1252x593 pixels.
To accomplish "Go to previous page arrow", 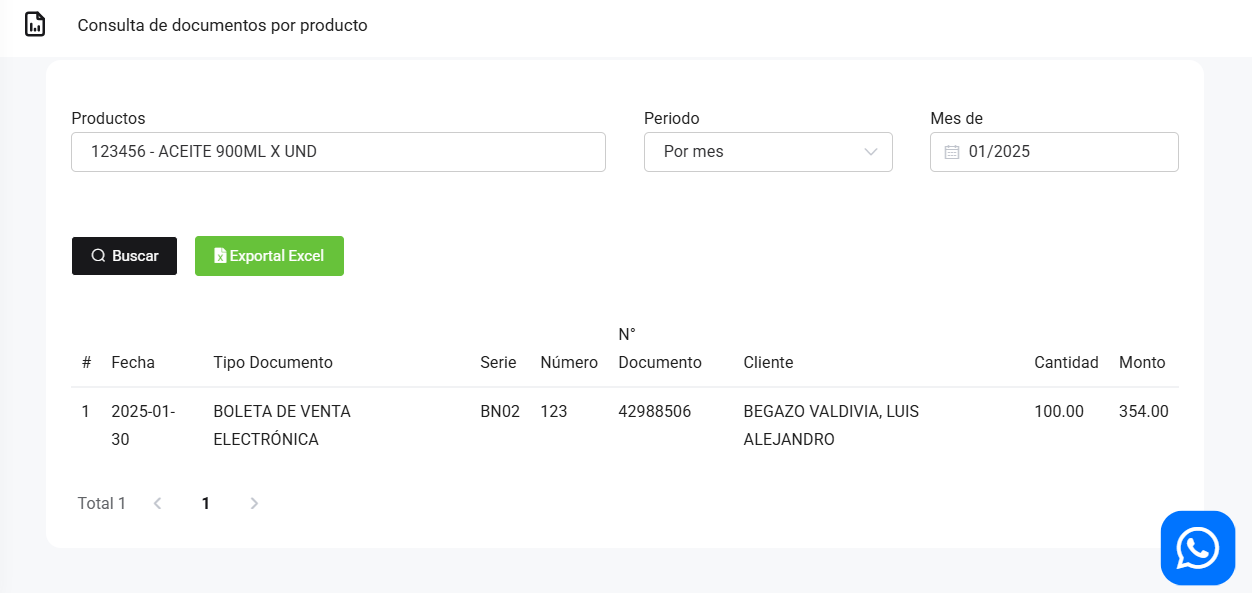I will 157,503.
